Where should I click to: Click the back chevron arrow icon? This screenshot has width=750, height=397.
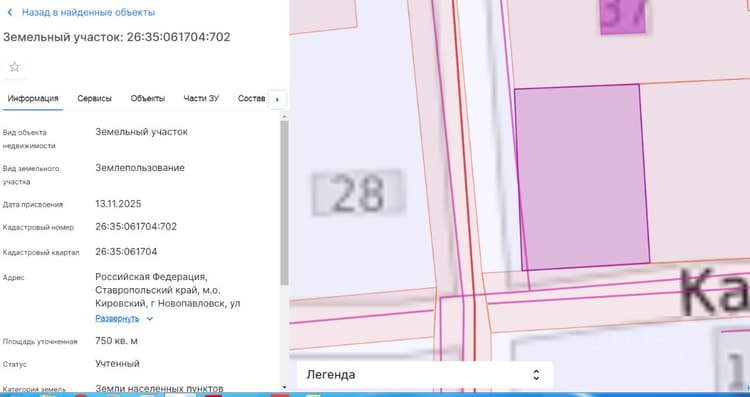10,12
